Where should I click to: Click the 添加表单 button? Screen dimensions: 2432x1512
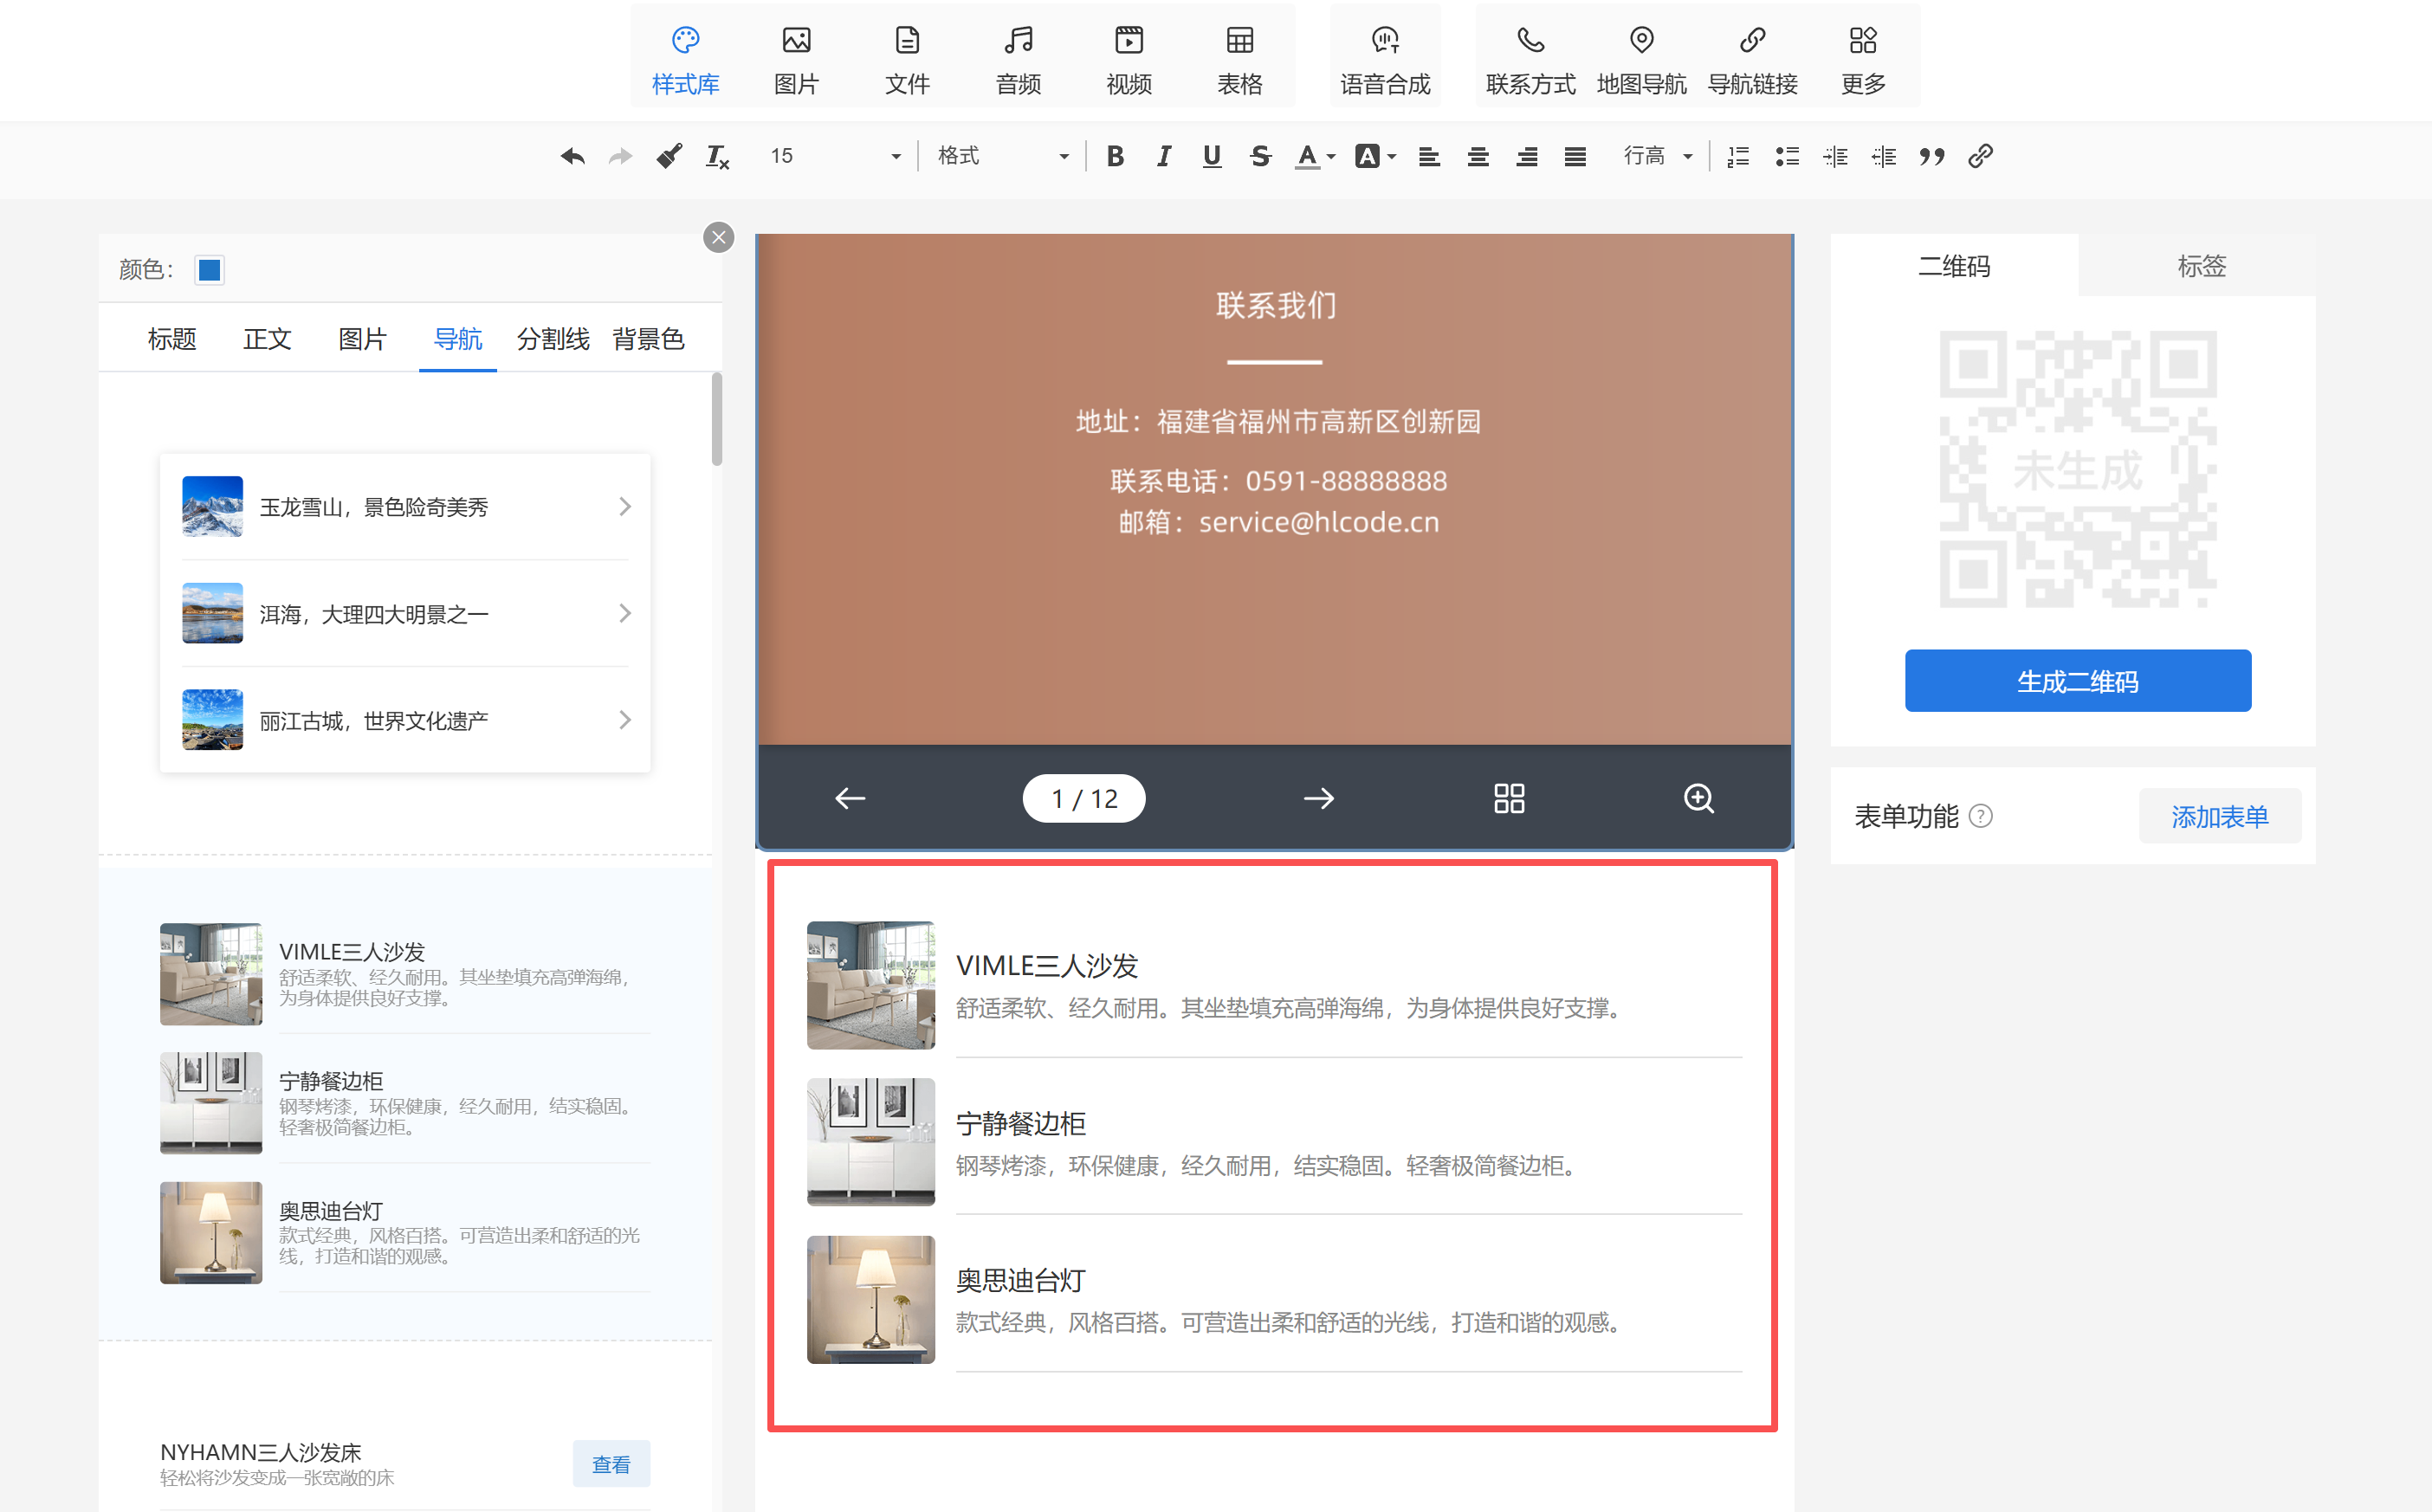[x=2219, y=816]
